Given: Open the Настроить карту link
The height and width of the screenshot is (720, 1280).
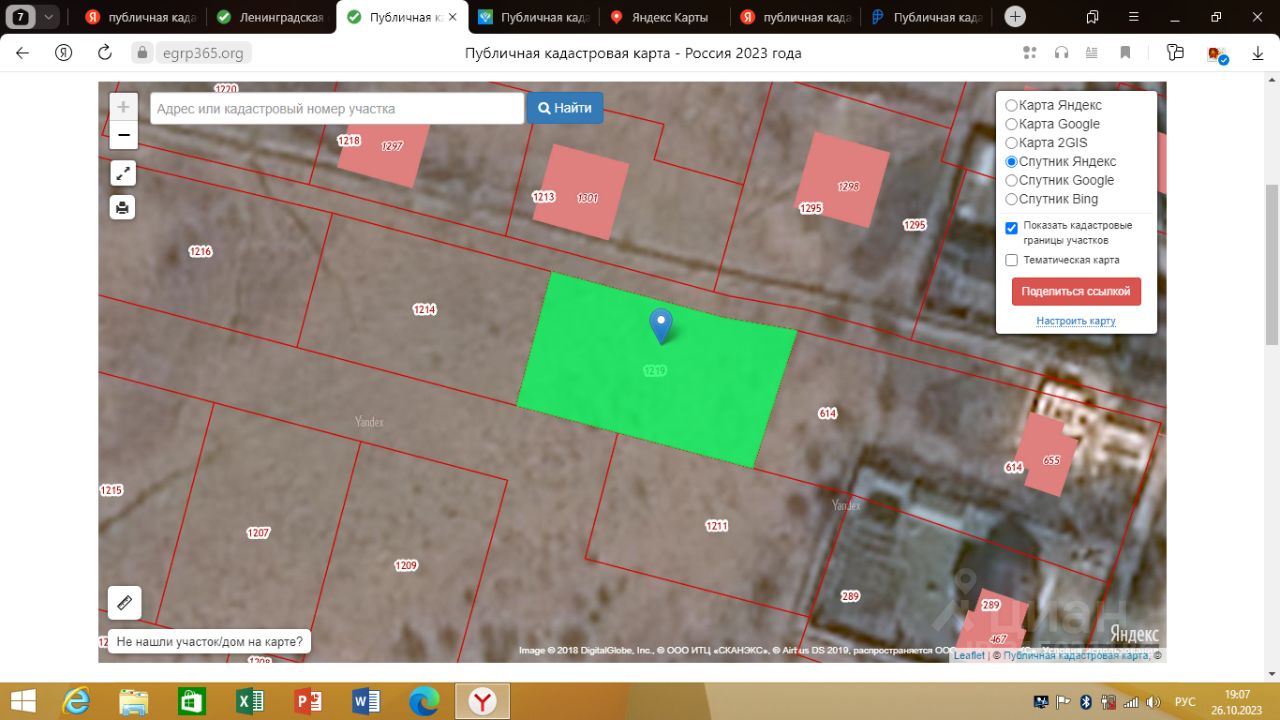Looking at the screenshot, I should click(1075, 321).
